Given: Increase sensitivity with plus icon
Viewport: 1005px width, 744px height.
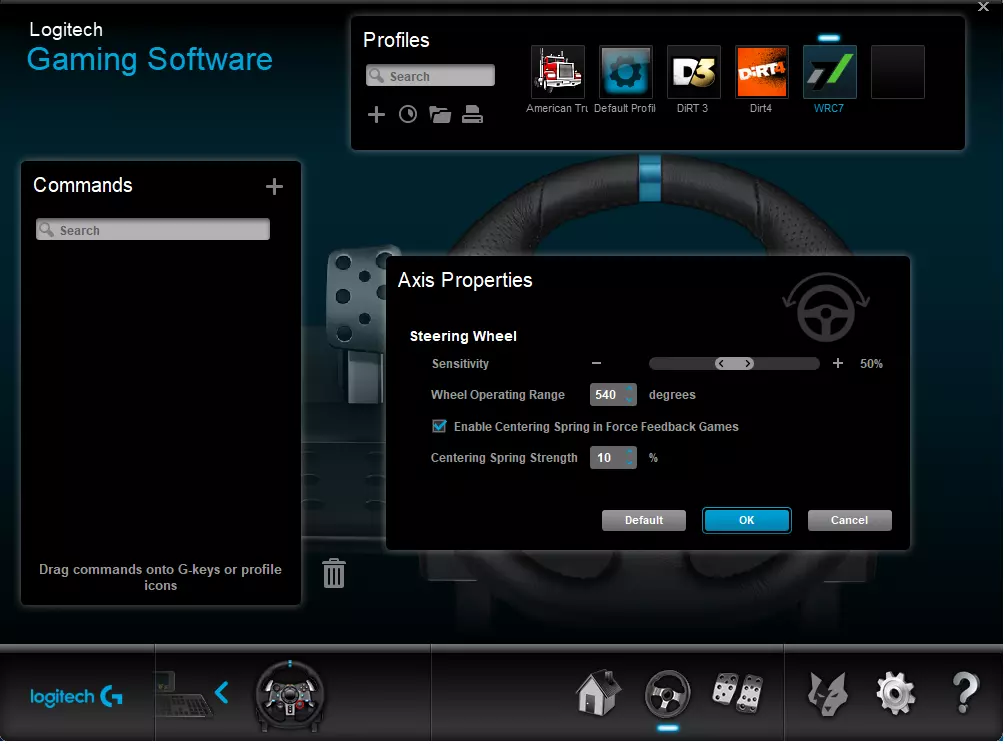Looking at the screenshot, I should (838, 363).
